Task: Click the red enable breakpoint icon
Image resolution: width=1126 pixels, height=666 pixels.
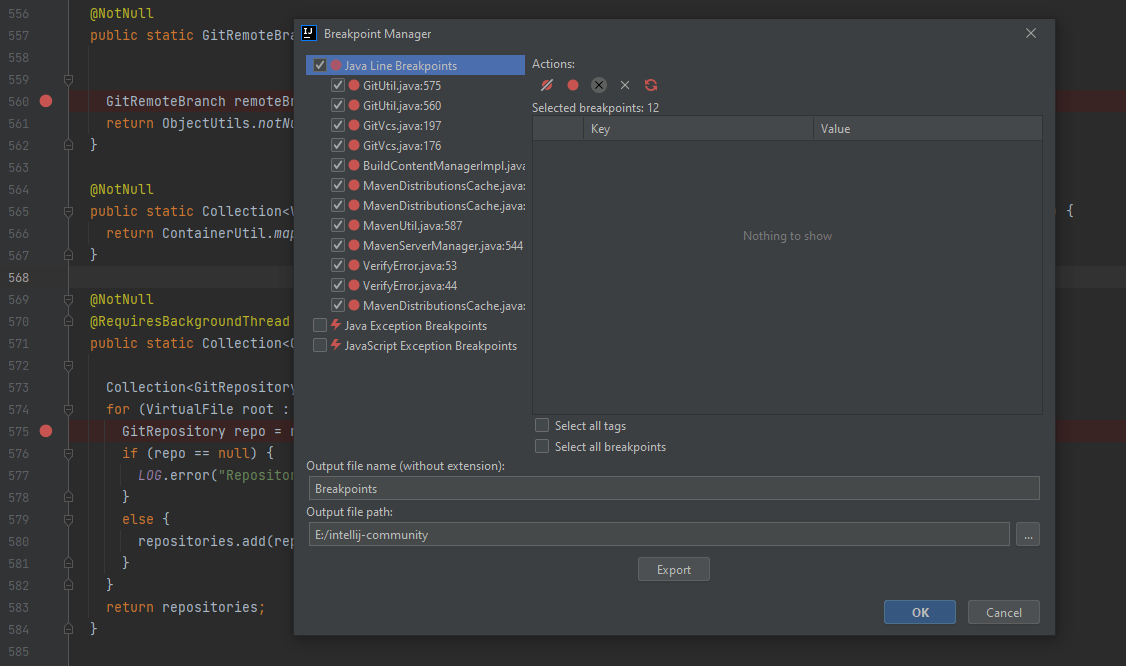Action: [x=573, y=85]
